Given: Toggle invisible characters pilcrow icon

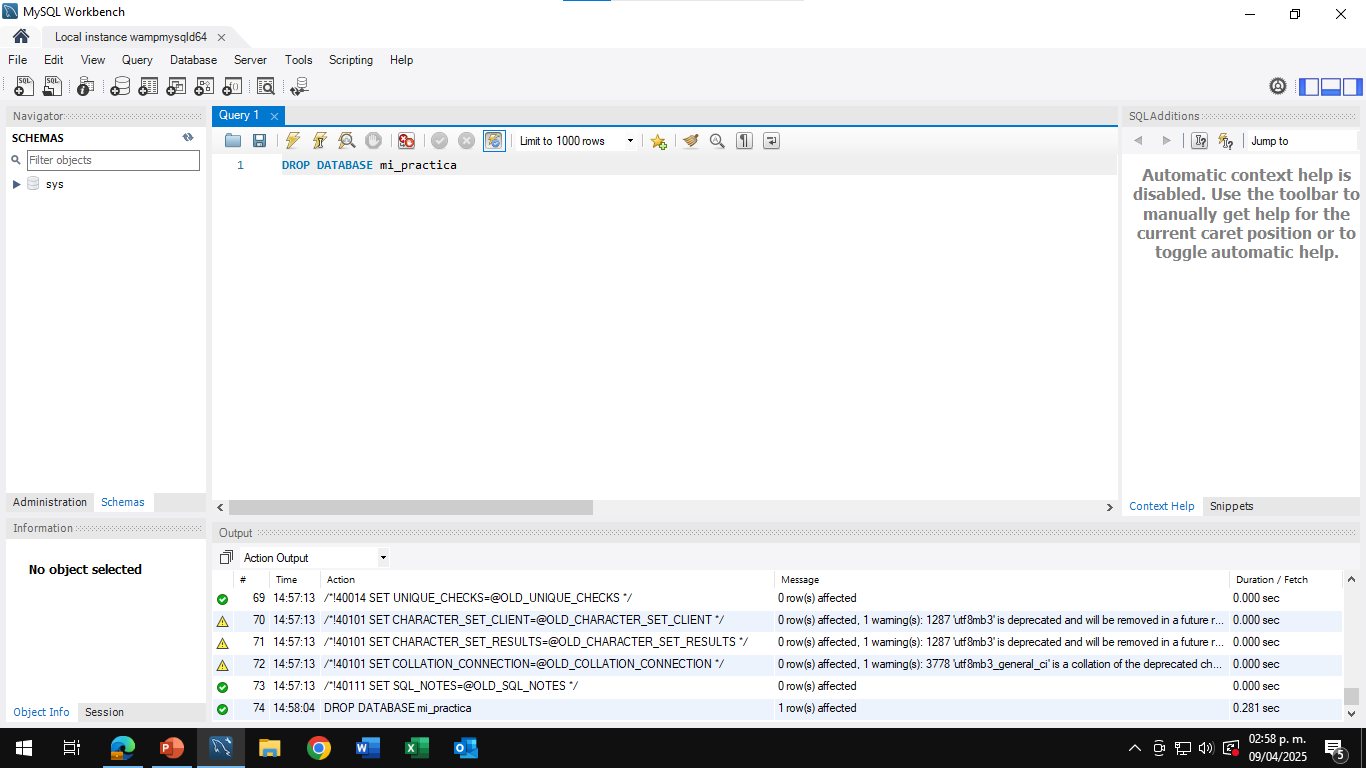Looking at the screenshot, I should coord(744,141).
